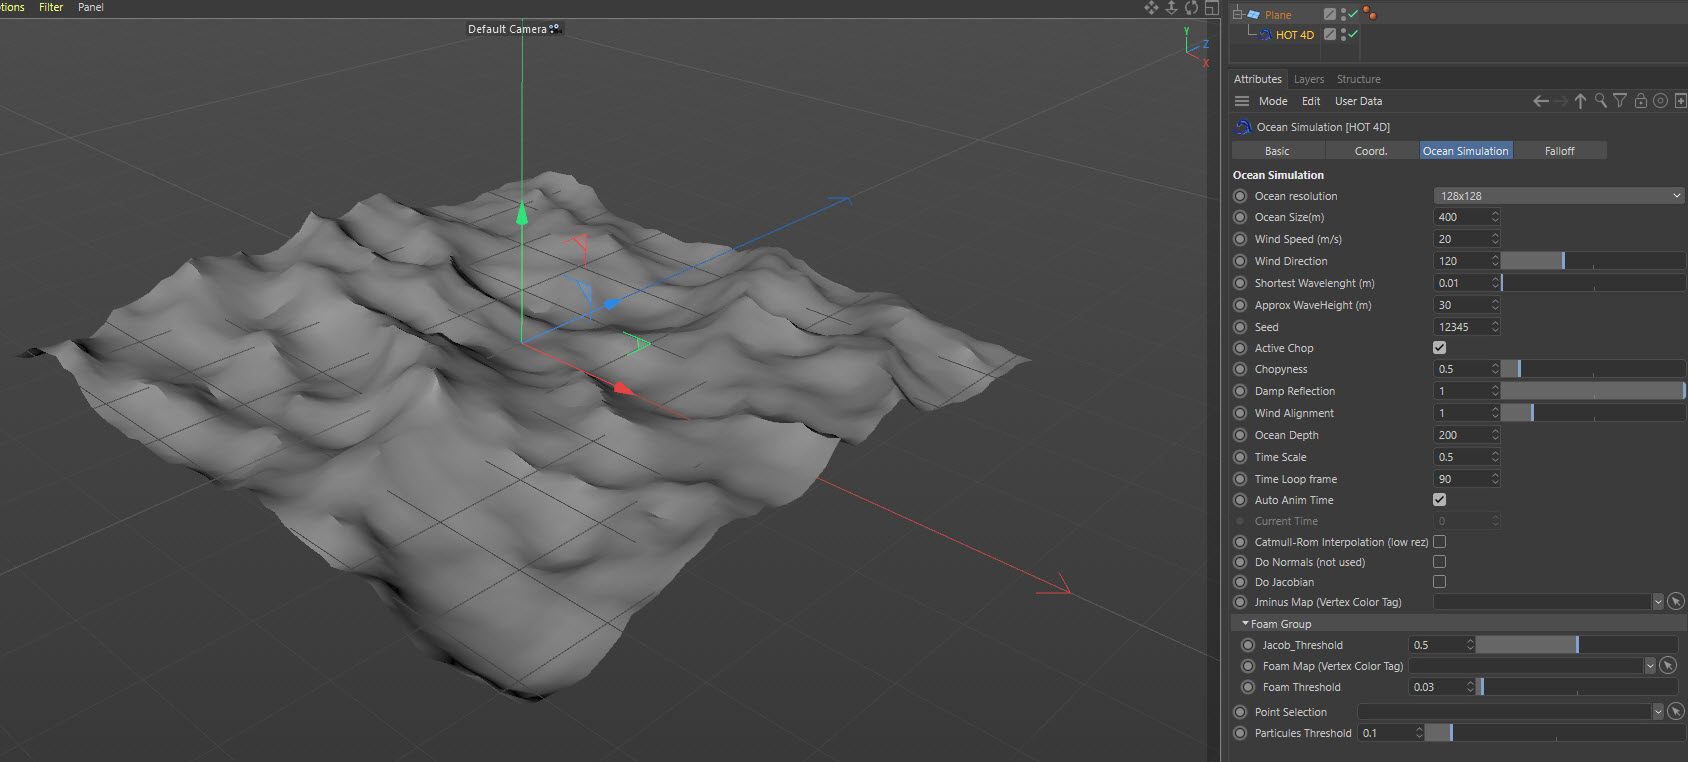The height and width of the screenshot is (762, 1688).
Task: Click the Plane object icon in Object Manager
Action: pyautogui.click(x=1253, y=15)
